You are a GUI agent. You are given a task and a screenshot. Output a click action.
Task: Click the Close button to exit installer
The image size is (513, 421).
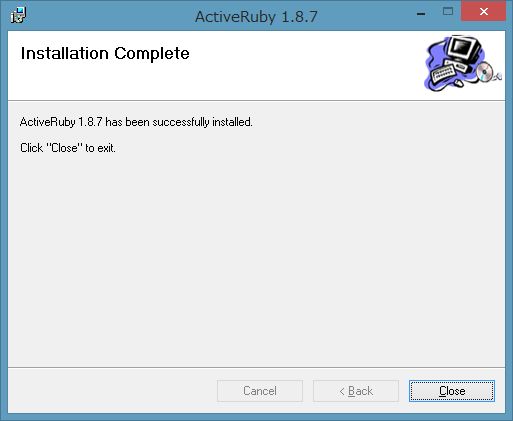[452, 391]
